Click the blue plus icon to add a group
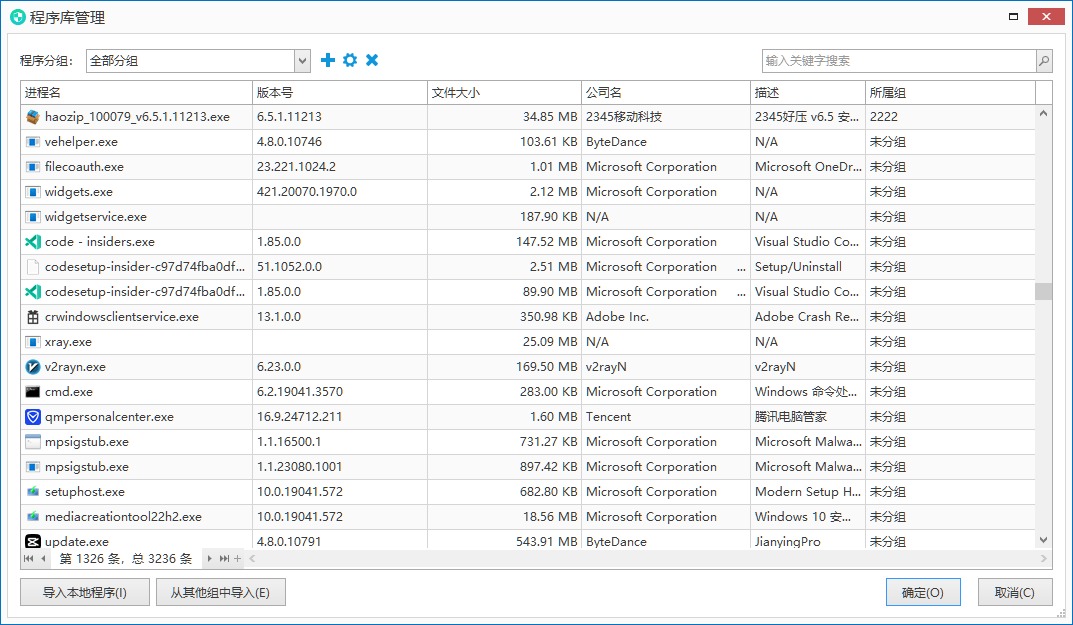Image resolution: width=1073 pixels, height=625 pixels. 328,60
